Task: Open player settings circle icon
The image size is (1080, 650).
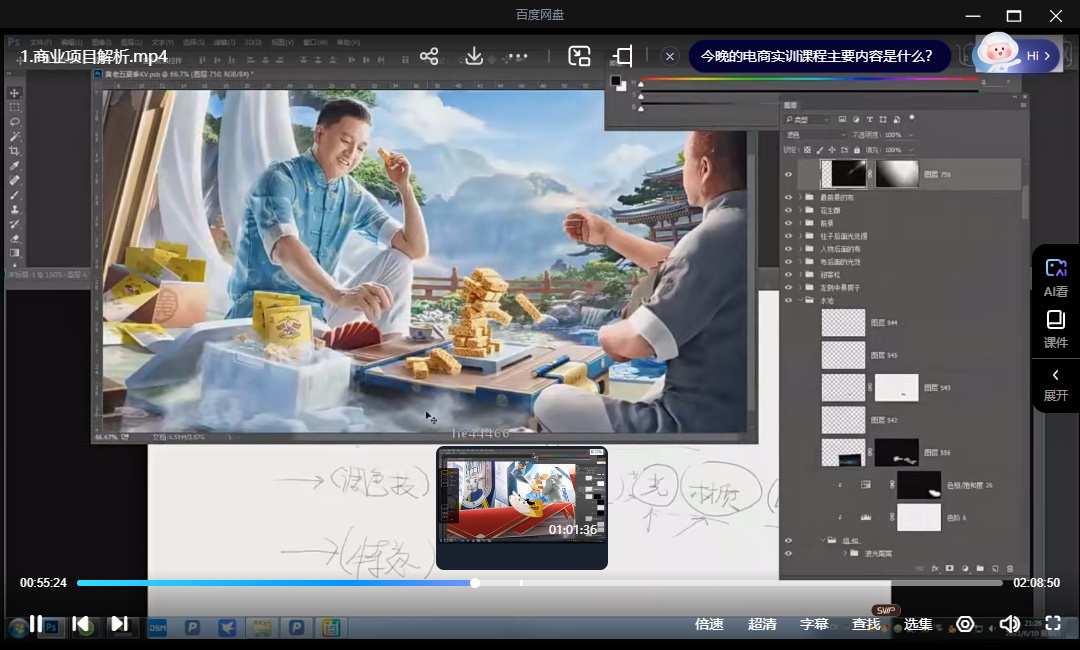Action: [x=965, y=624]
